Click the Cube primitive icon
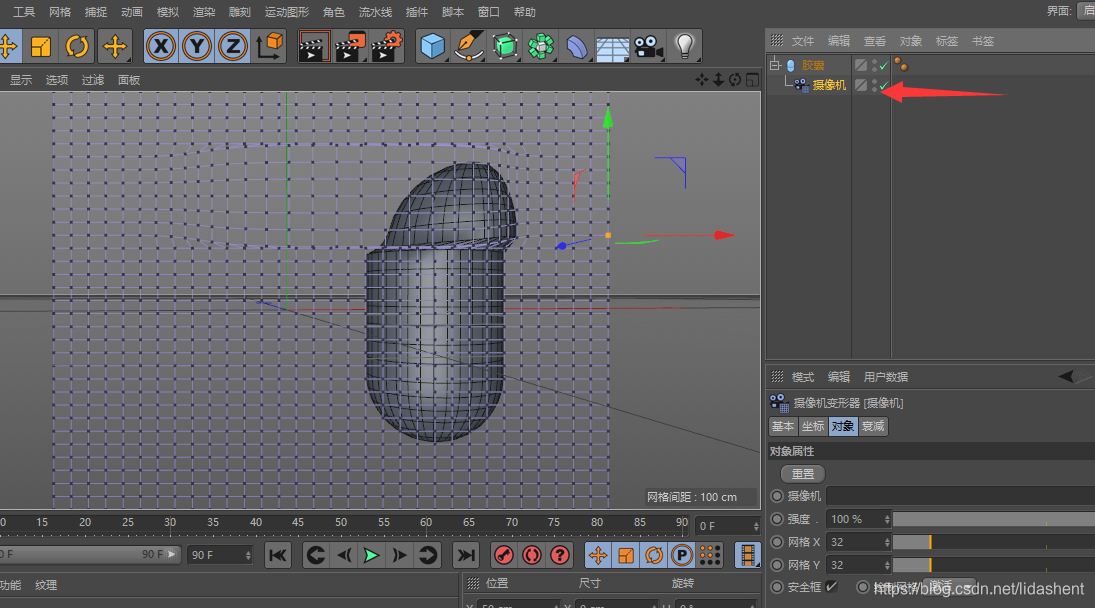Screen dimensions: 1095x608 click(x=432, y=46)
